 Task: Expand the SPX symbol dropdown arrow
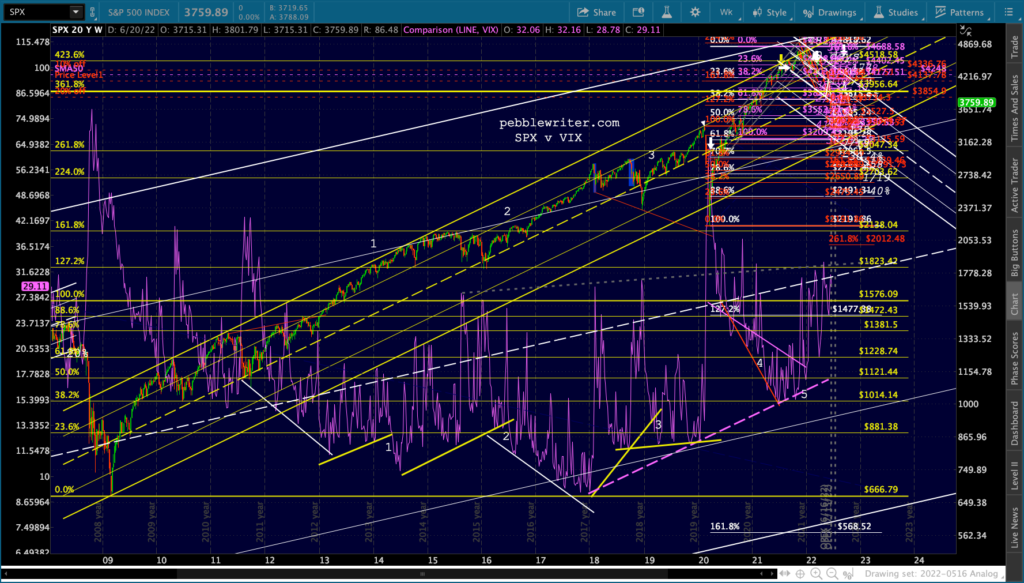(76, 12)
